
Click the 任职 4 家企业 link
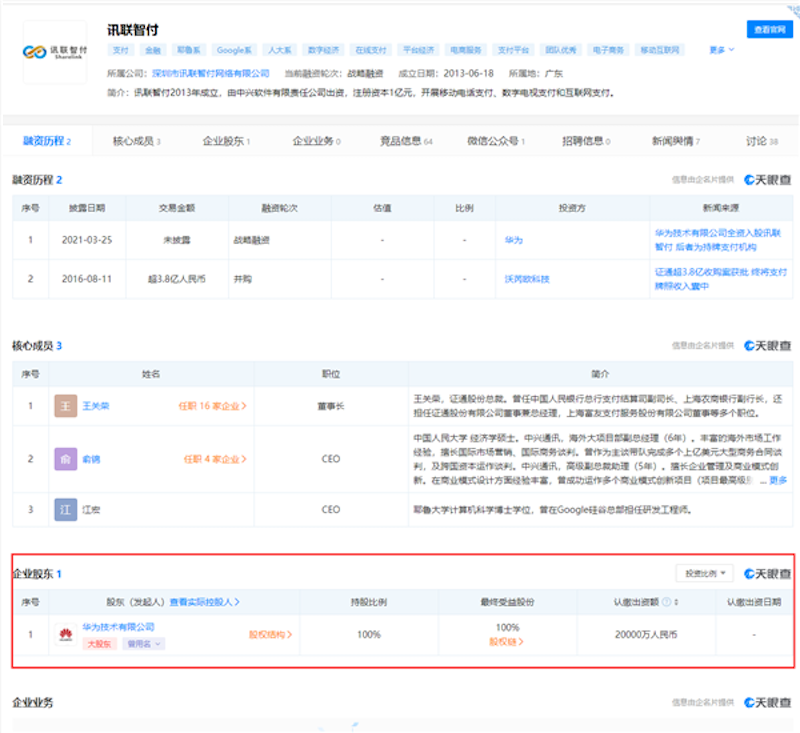pos(215,459)
